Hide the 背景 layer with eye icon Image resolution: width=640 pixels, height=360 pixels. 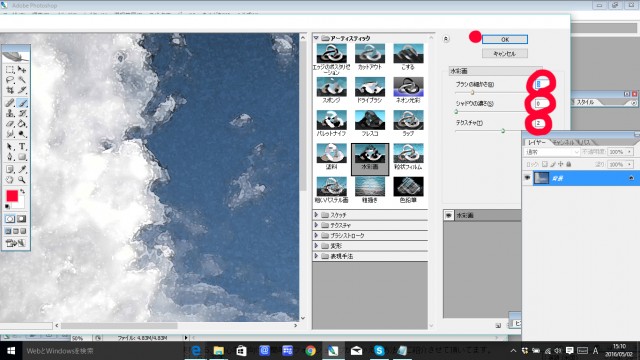pyautogui.click(x=527, y=178)
